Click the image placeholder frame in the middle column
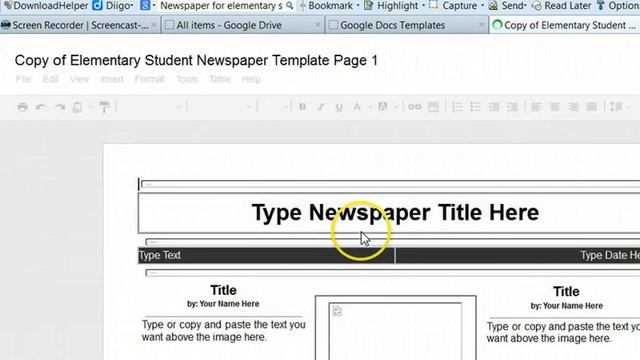This screenshot has width=640, height=360. [x=395, y=328]
